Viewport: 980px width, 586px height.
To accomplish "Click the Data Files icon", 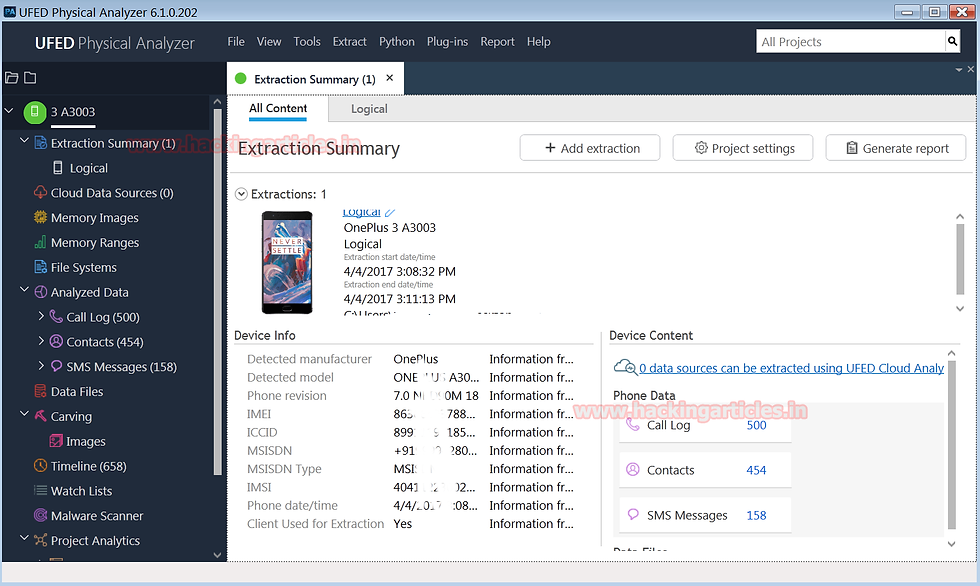I will tap(41, 391).
